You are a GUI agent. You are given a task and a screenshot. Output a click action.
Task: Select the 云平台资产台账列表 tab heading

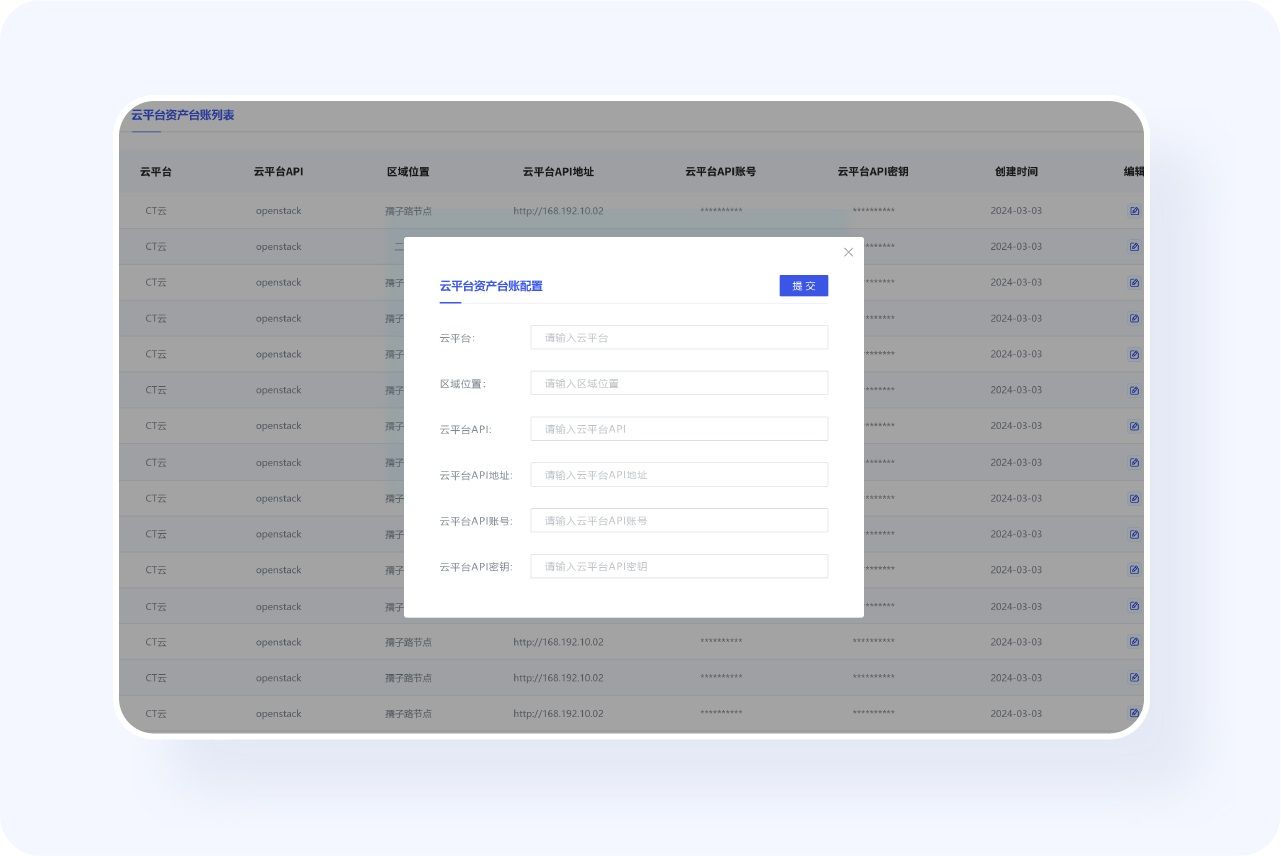click(x=182, y=115)
